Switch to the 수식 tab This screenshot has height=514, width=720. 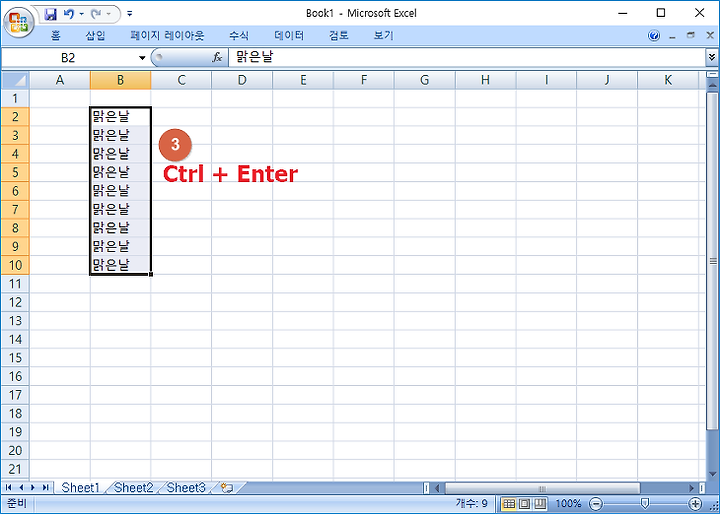pos(239,35)
